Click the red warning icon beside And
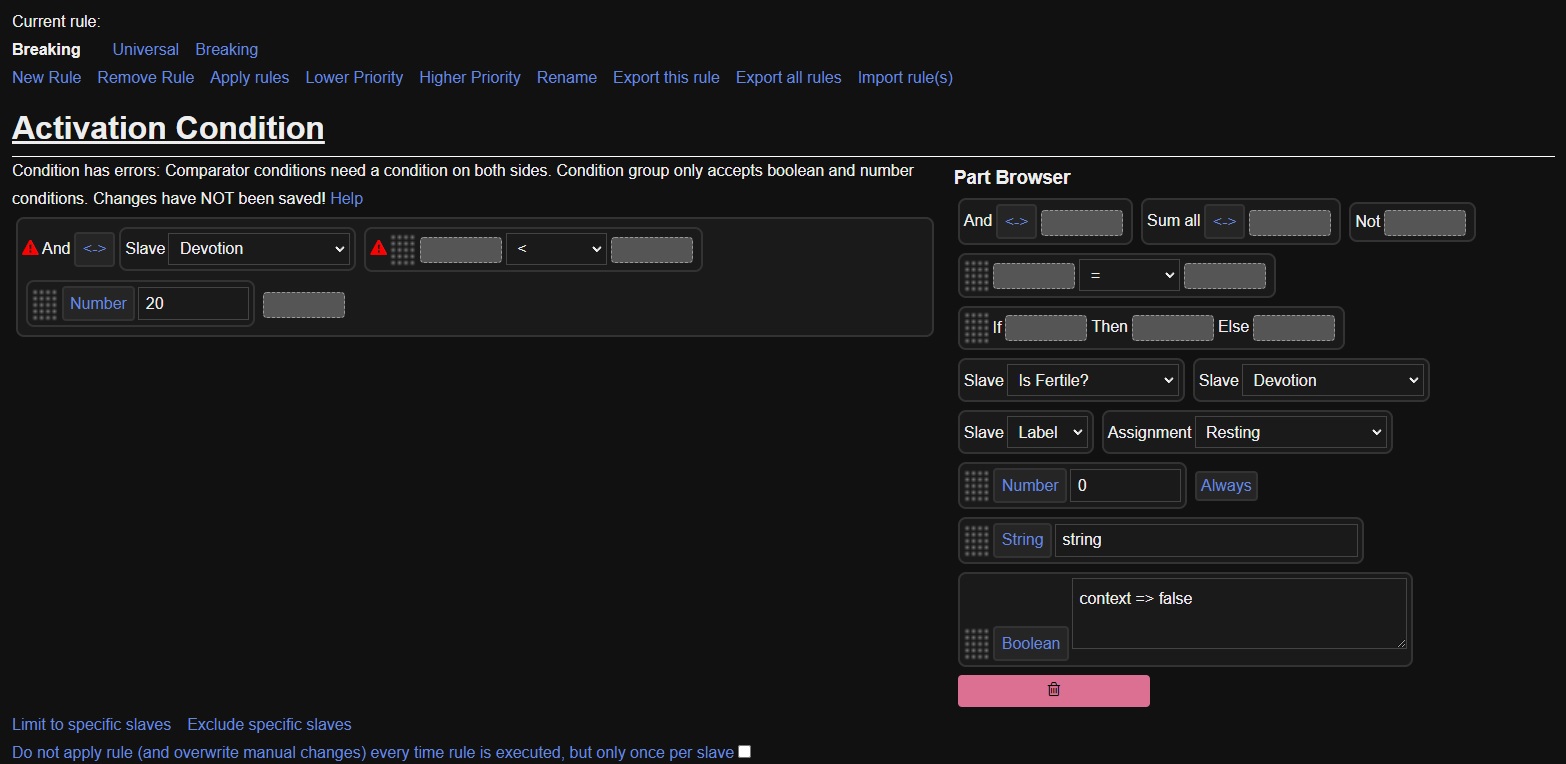Screen dimensions: 1566x764 [x=30, y=248]
